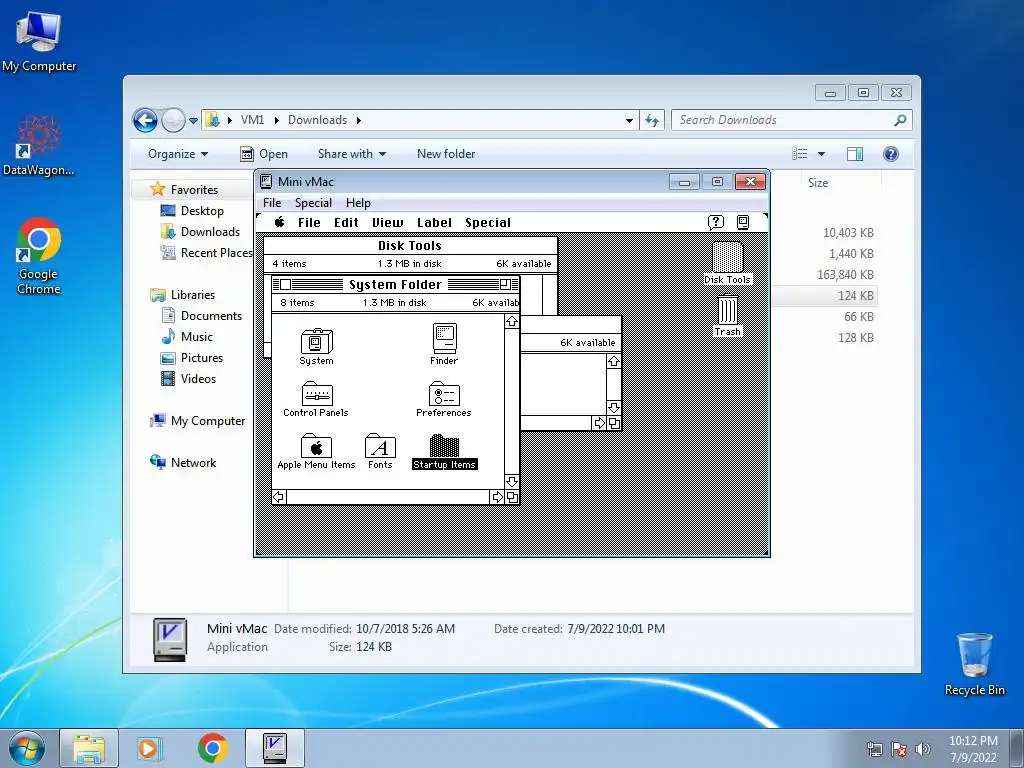Expand the address bar history dropdown
The height and width of the screenshot is (768, 1024).
point(629,121)
